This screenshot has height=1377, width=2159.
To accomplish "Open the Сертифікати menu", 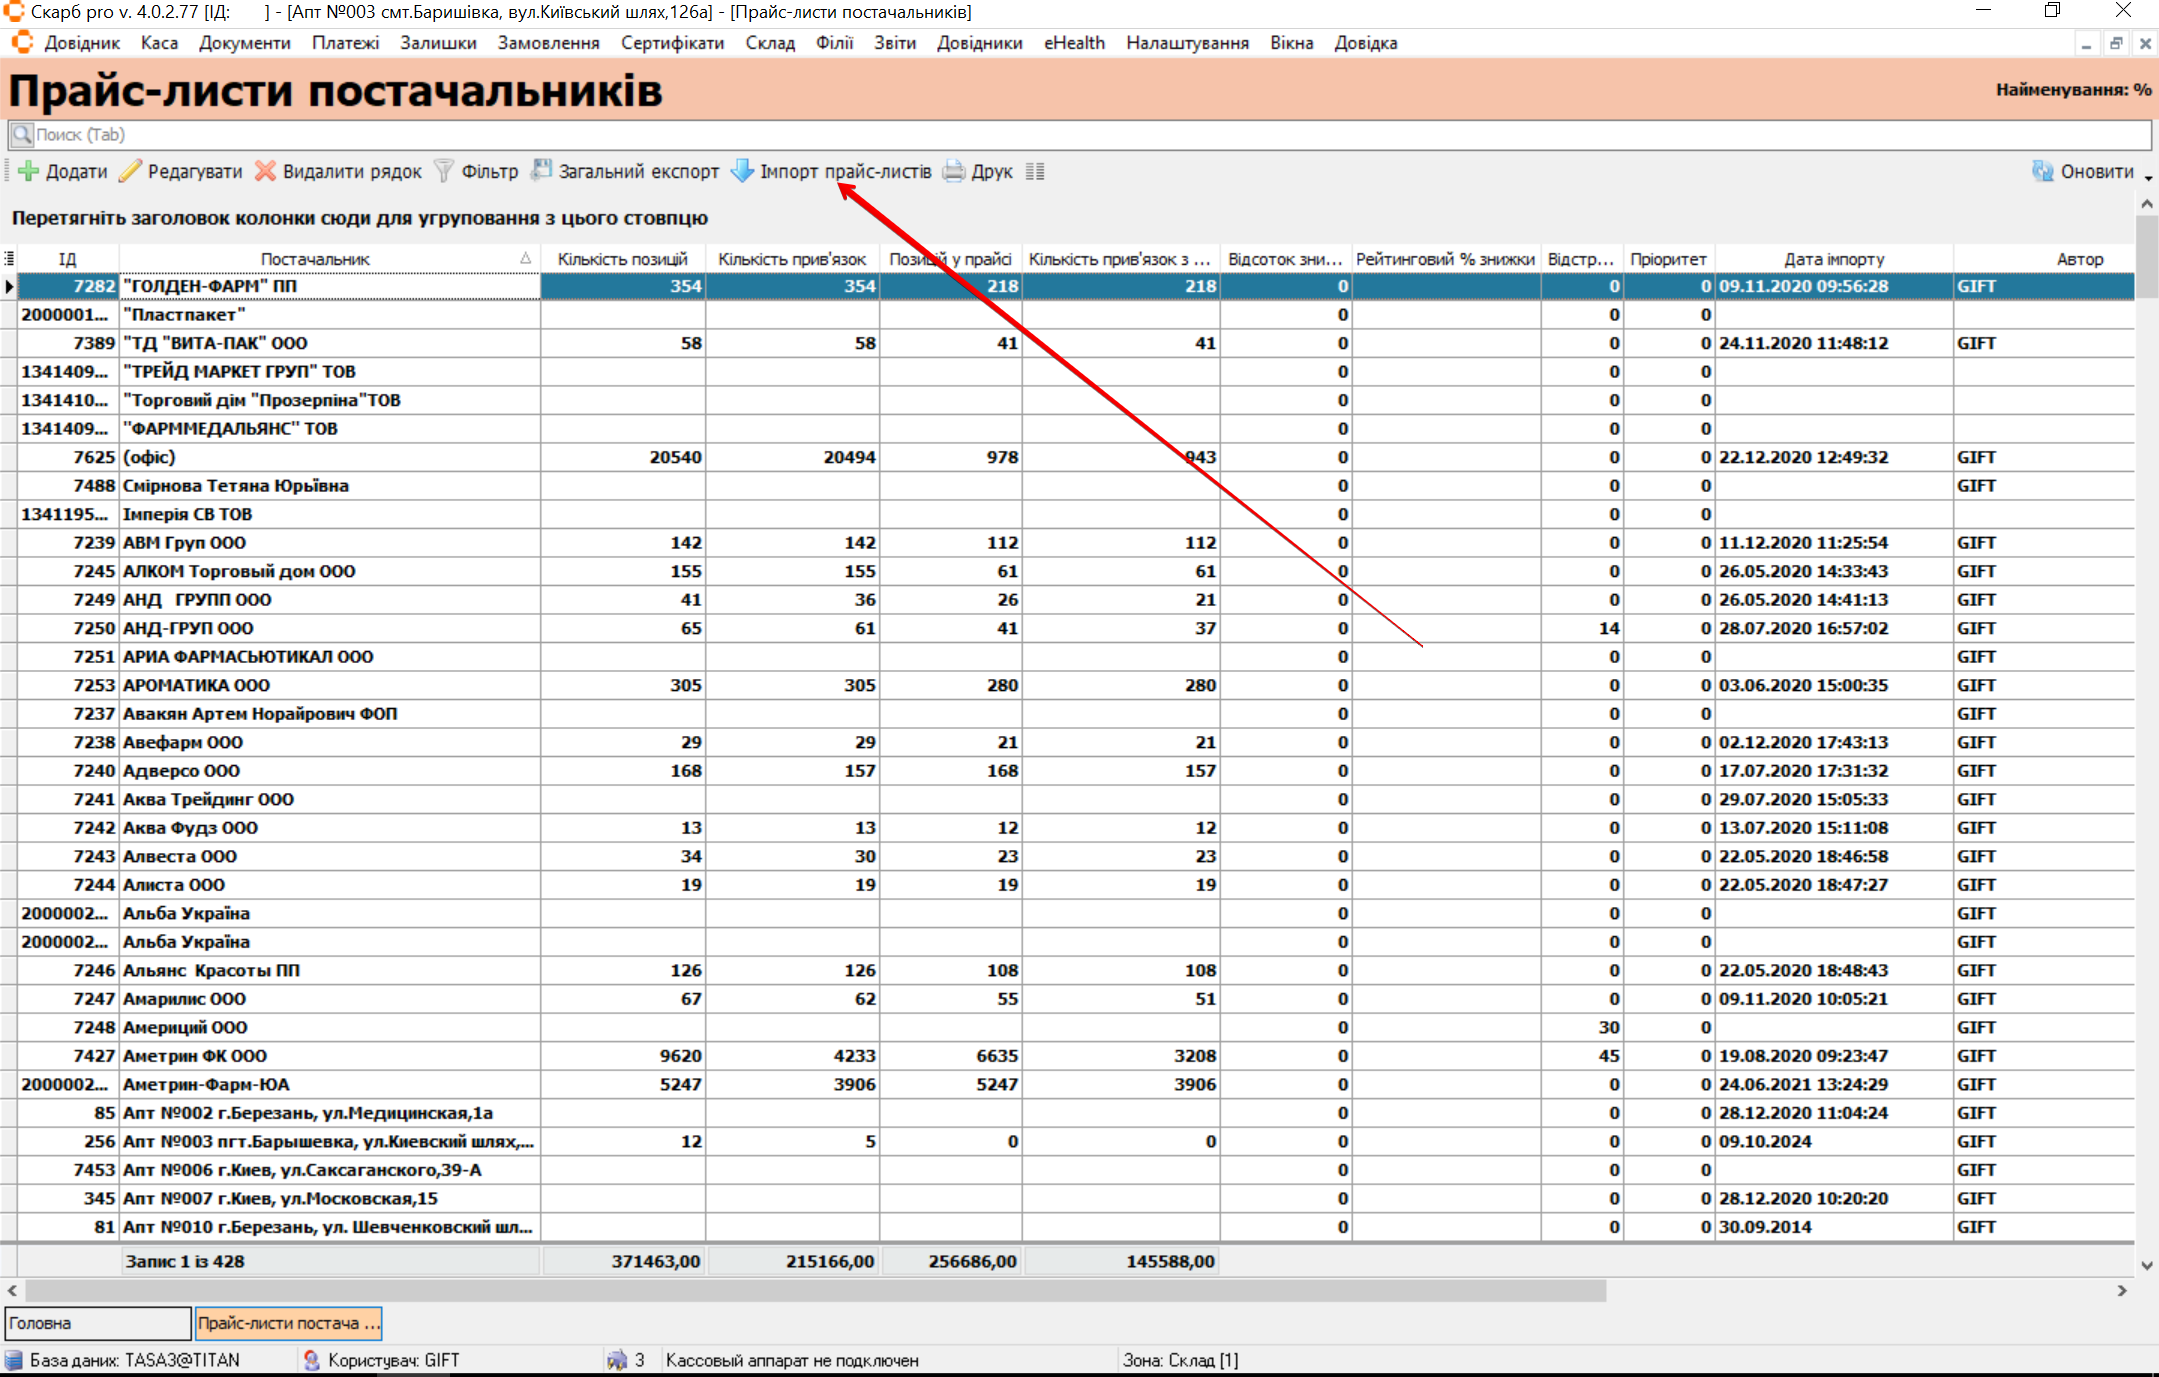I will coord(671,43).
